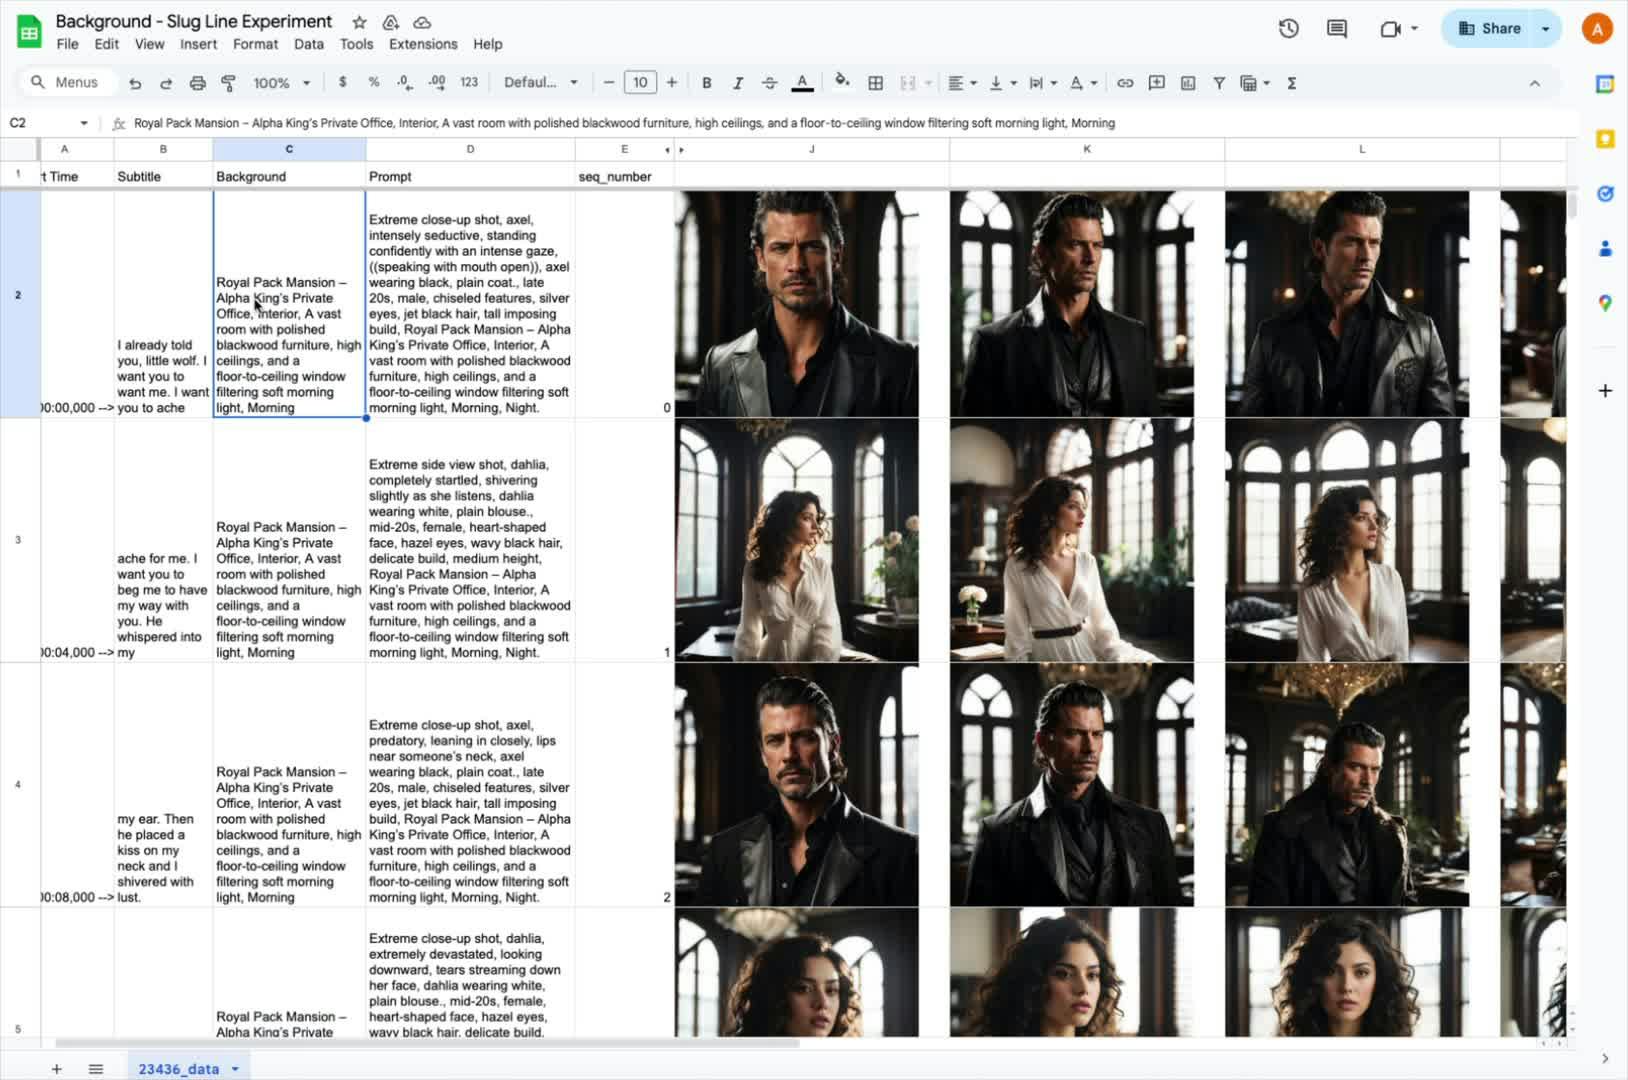Click the paint format roller icon
The width and height of the screenshot is (1628, 1080).
[x=228, y=83]
